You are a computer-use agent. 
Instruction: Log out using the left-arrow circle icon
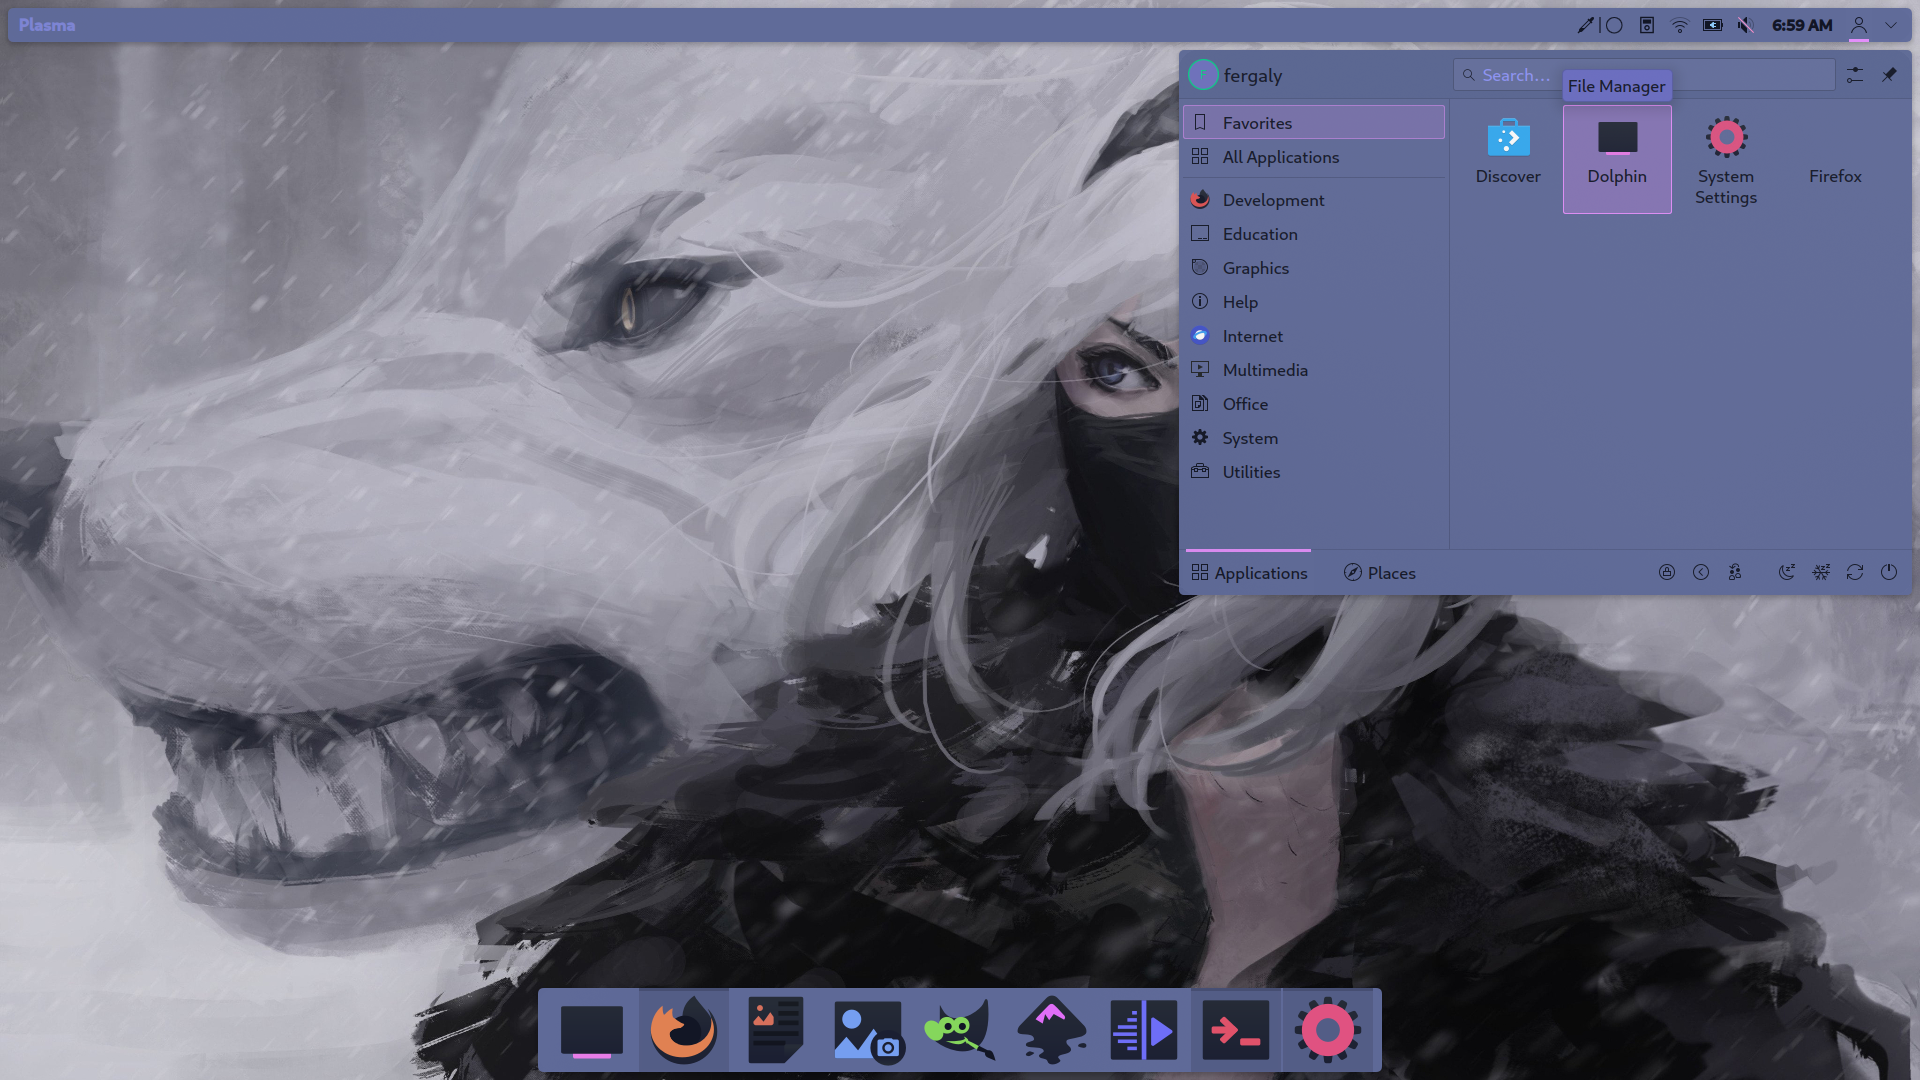[x=1701, y=572]
